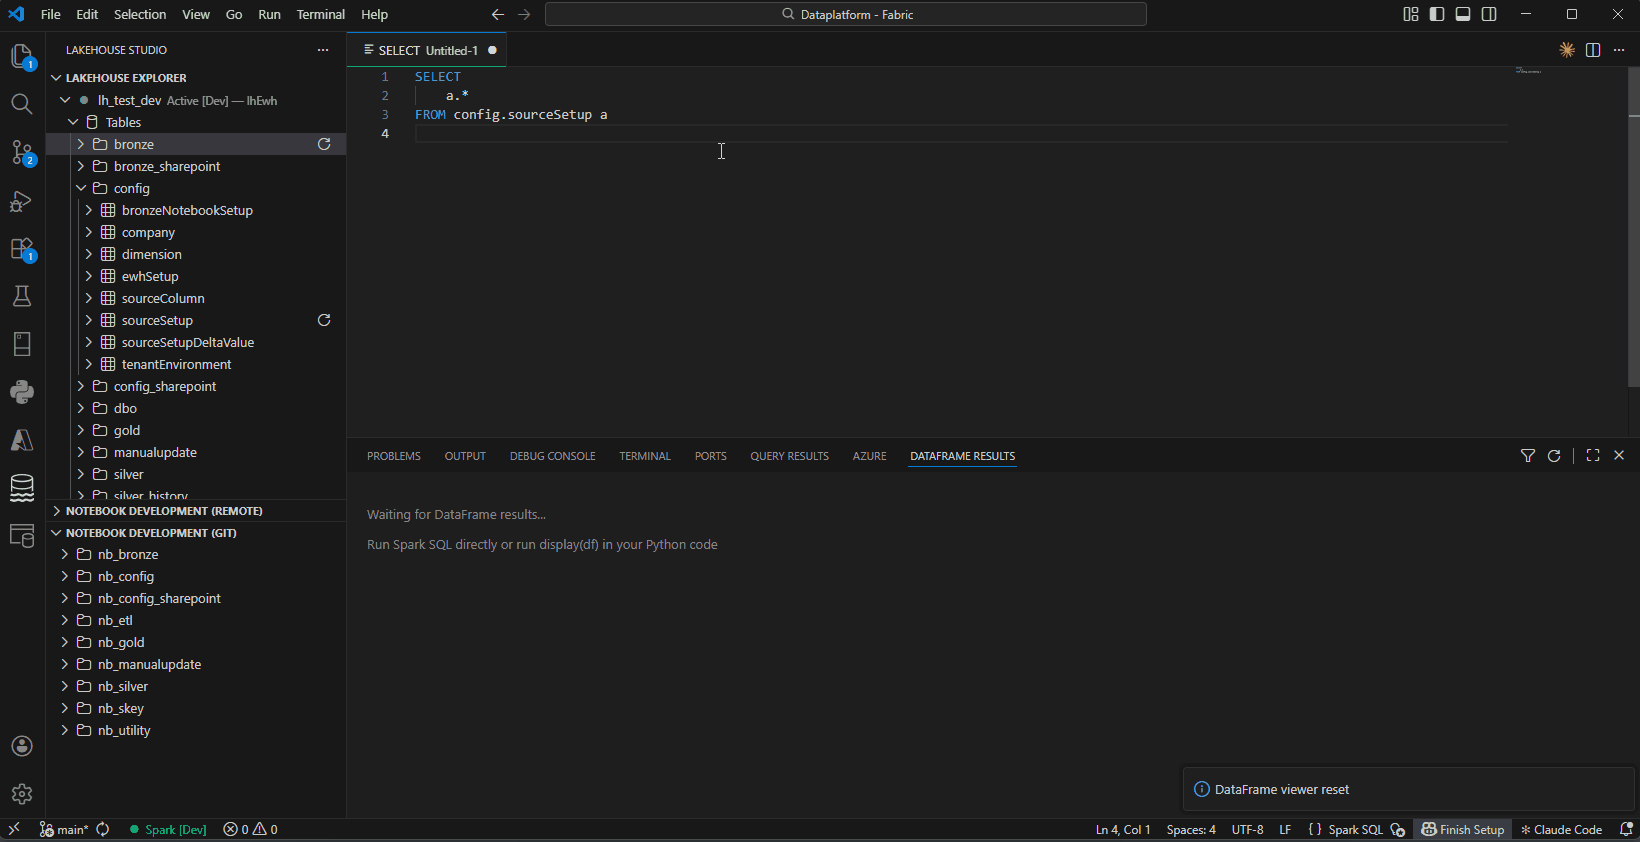
Task: Open the Explorer view in activity bar
Action: [x=22, y=57]
